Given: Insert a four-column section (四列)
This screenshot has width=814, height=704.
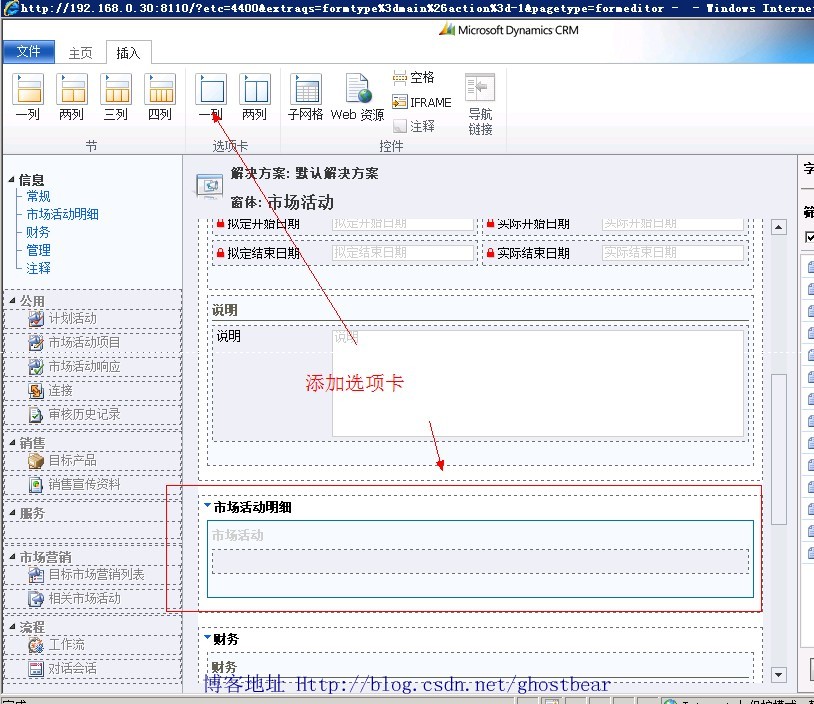Looking at the screenshot, I should point(160,97).
